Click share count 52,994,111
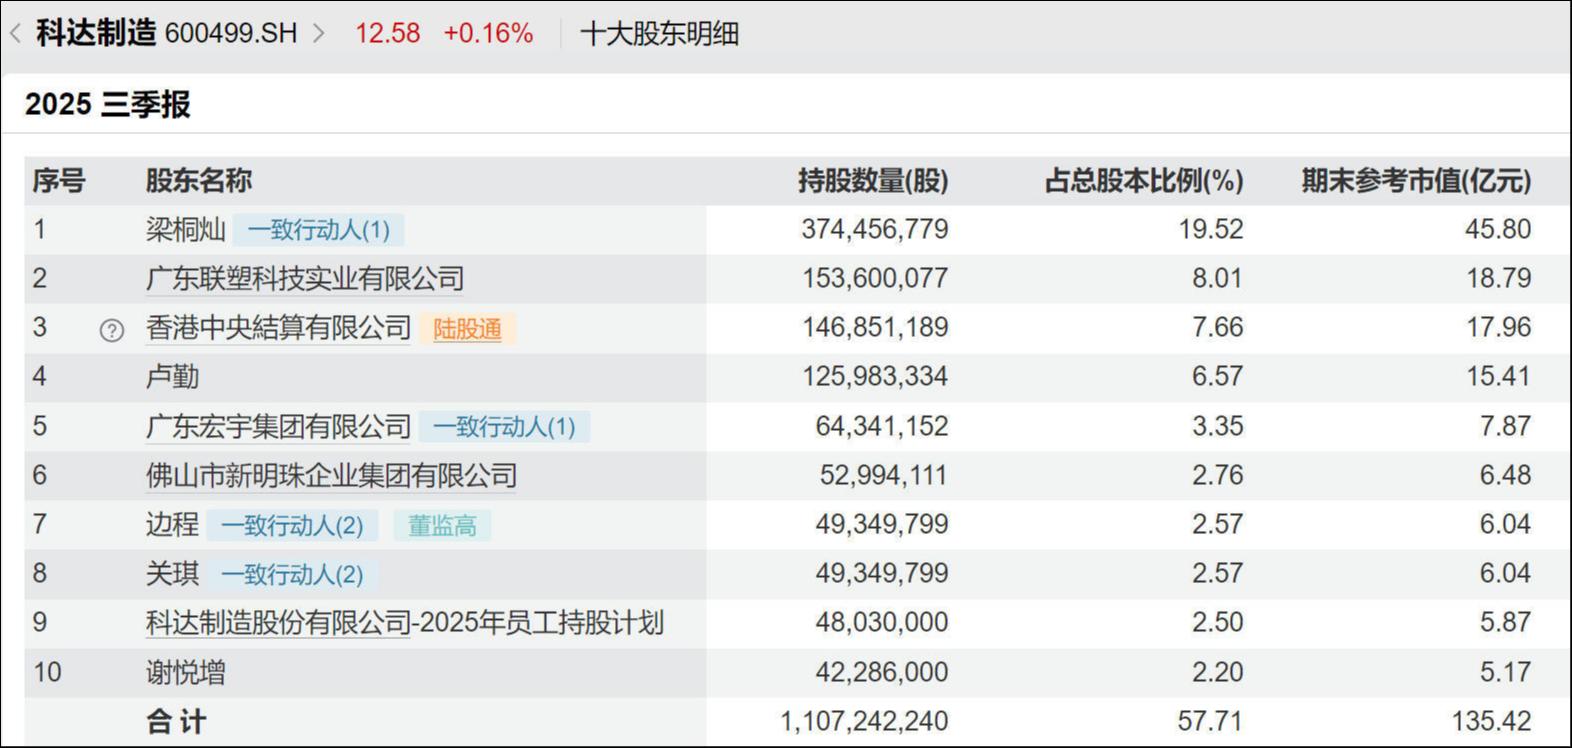Image resolution: width=1572 pixels, height=748 pixels. 884,475
